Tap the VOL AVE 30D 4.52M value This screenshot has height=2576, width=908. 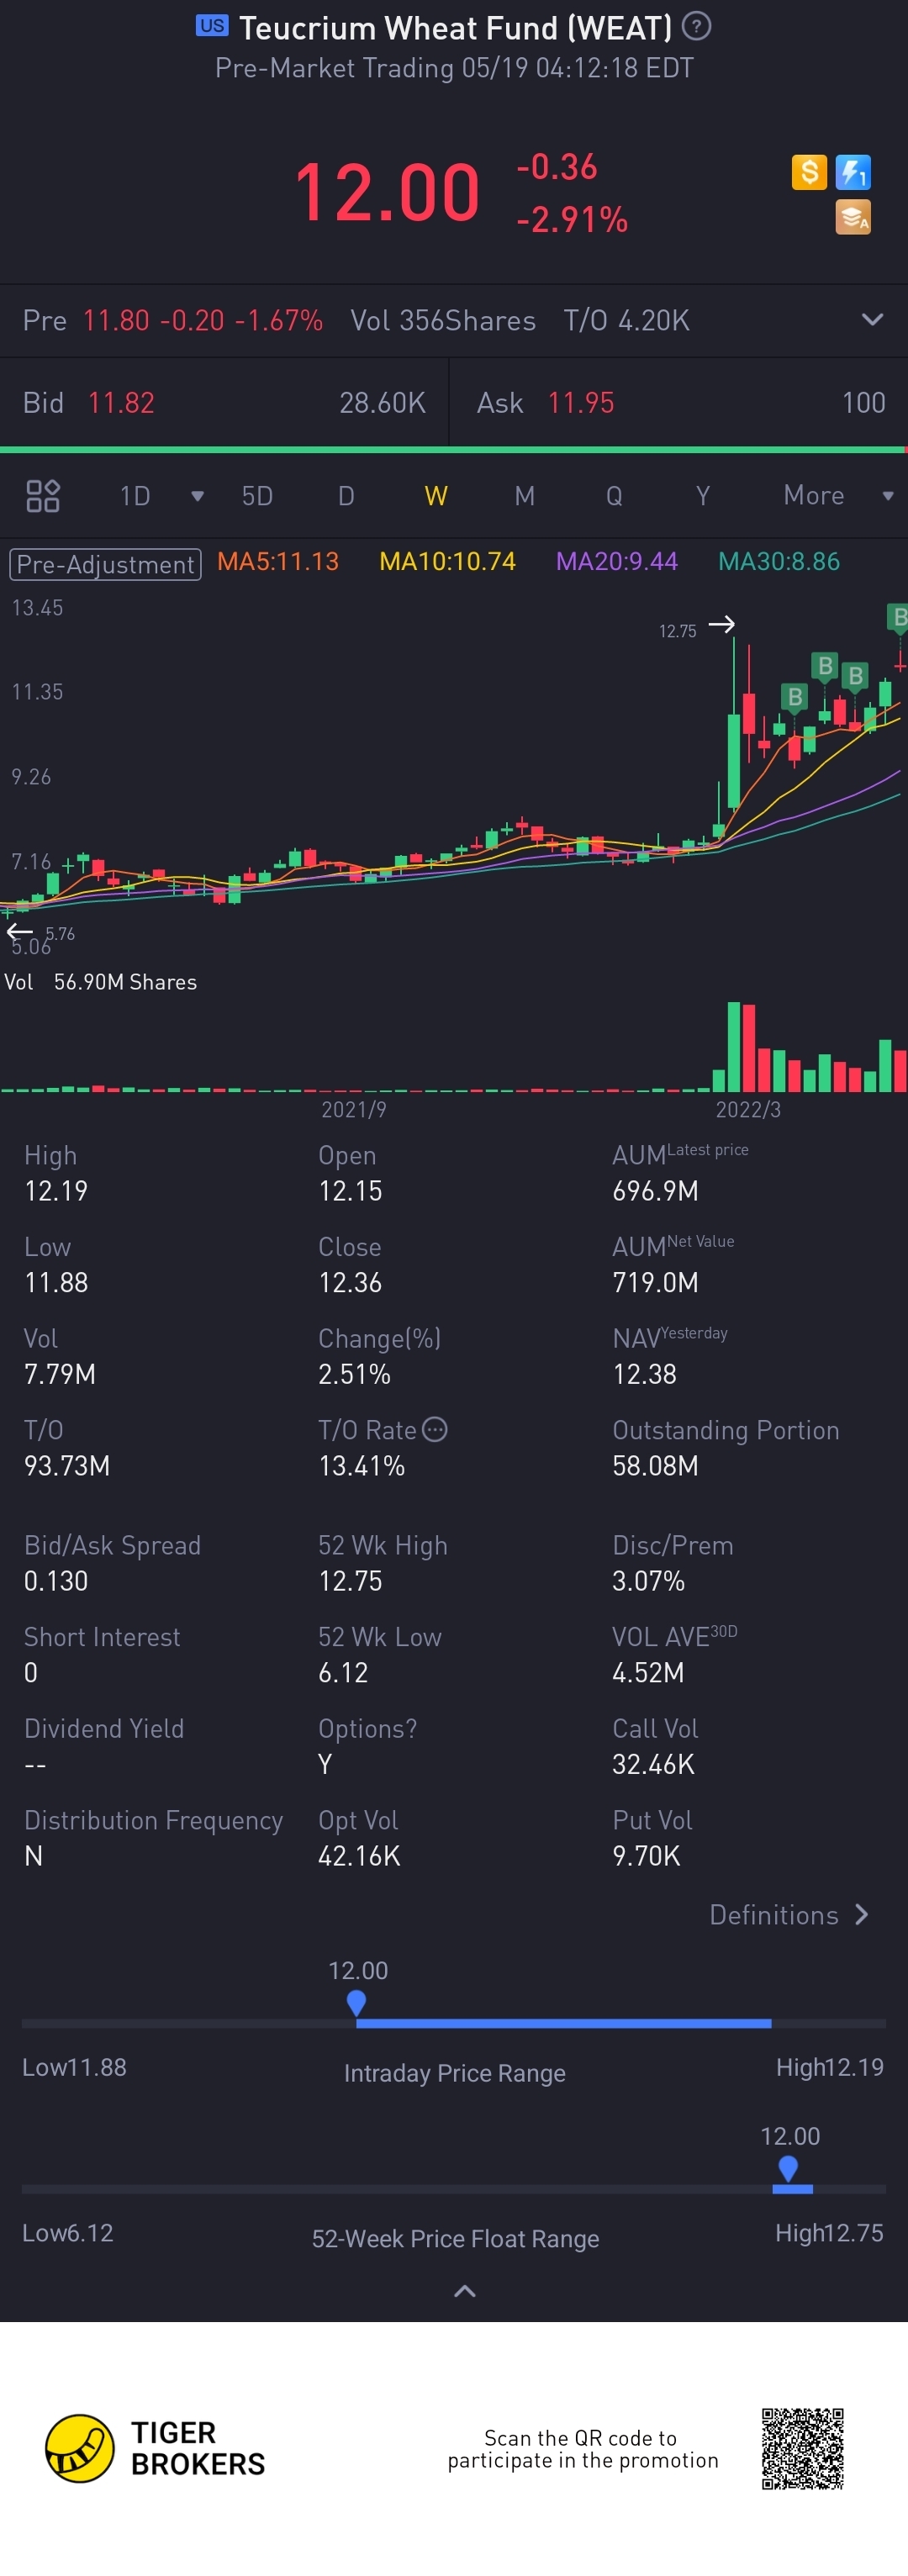click(x=648, y=1673)
